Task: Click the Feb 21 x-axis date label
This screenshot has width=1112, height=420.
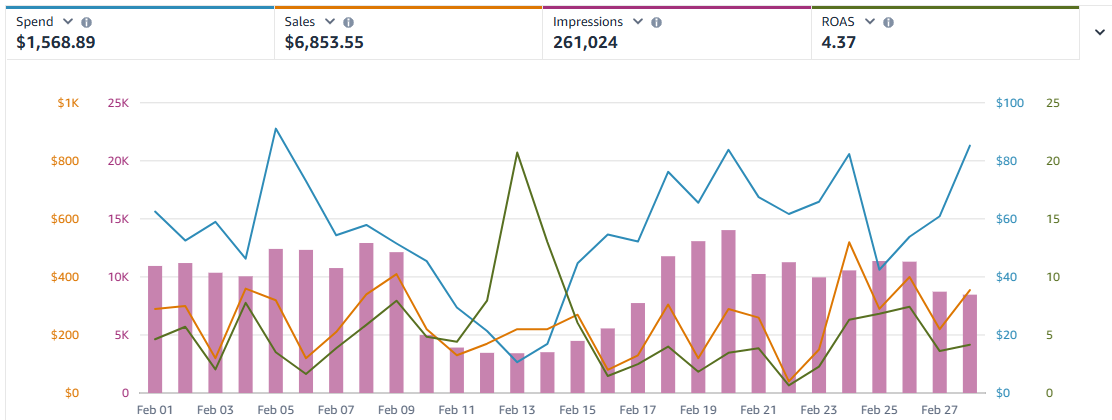Action: [759, 410]
